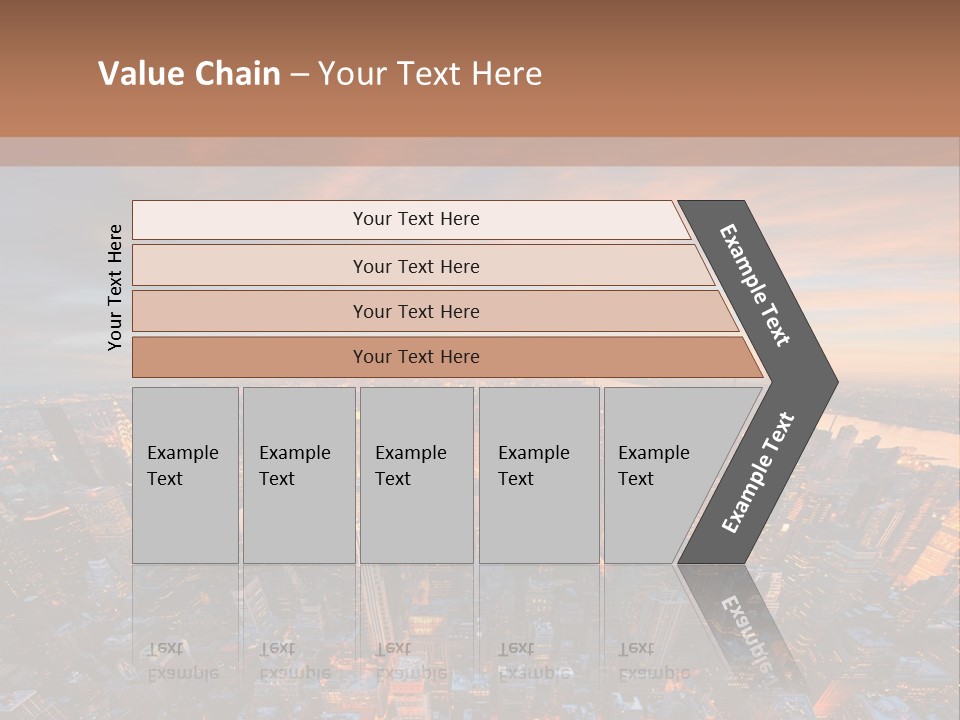Select the second "Your Text Here" bar
The width and height of the screenshot is (960, 720).
tap(415, 266)
